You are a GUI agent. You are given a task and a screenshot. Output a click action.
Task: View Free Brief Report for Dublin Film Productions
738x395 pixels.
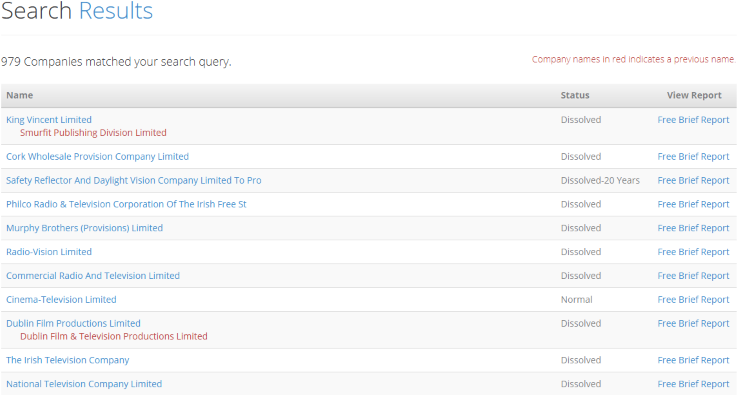pyautogui.click(x=693, y=323)
